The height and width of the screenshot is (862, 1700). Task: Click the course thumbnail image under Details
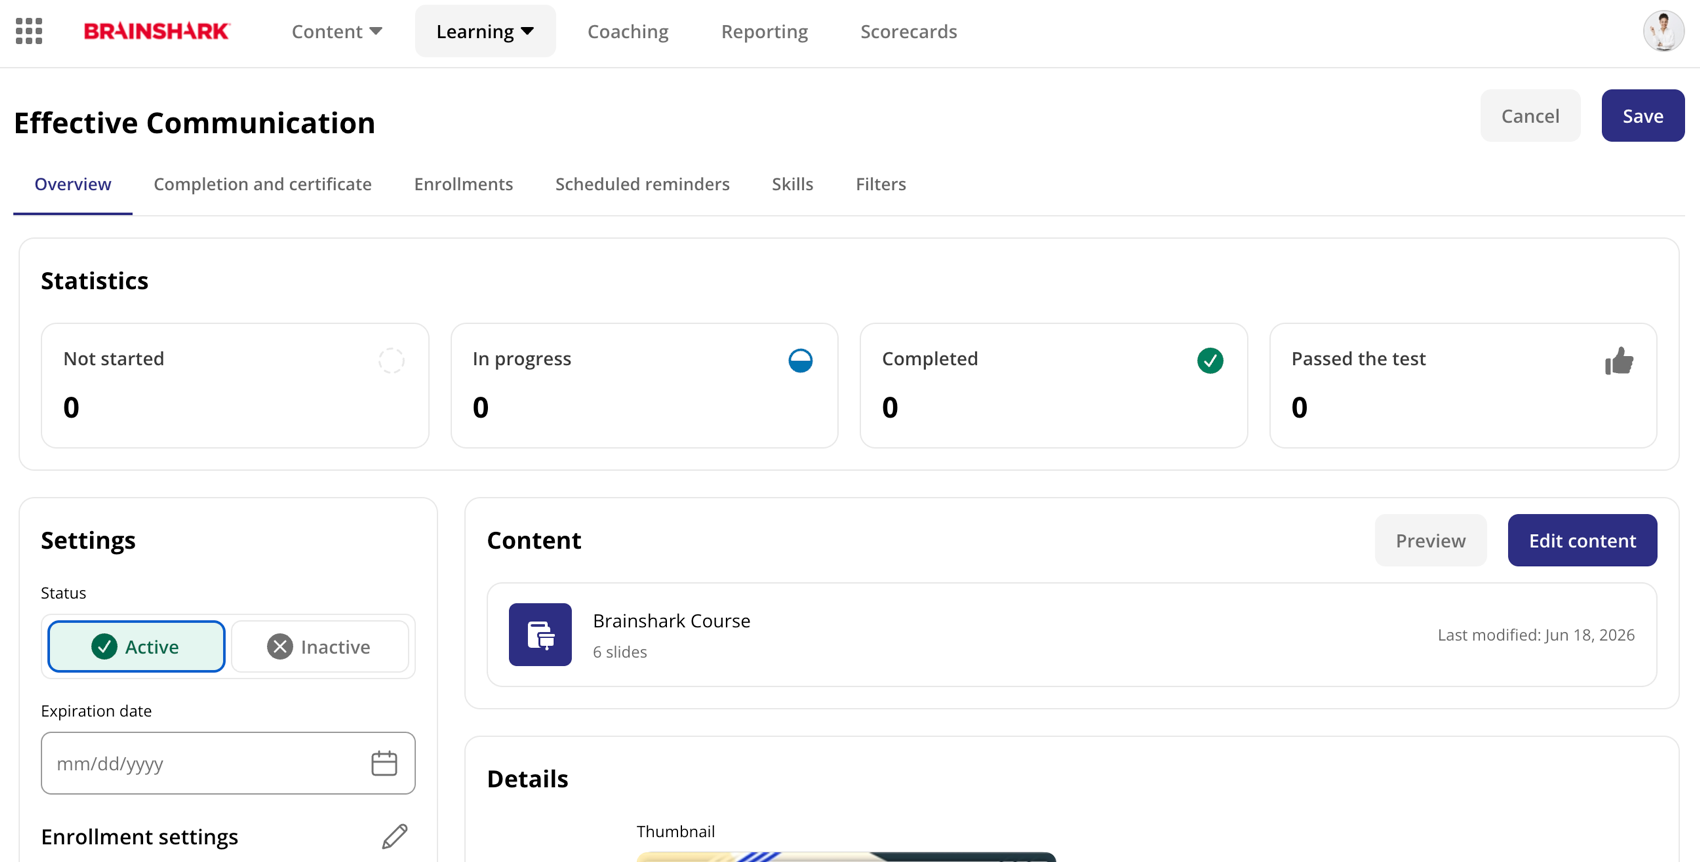pyautogui.click(x=846, y=857)
